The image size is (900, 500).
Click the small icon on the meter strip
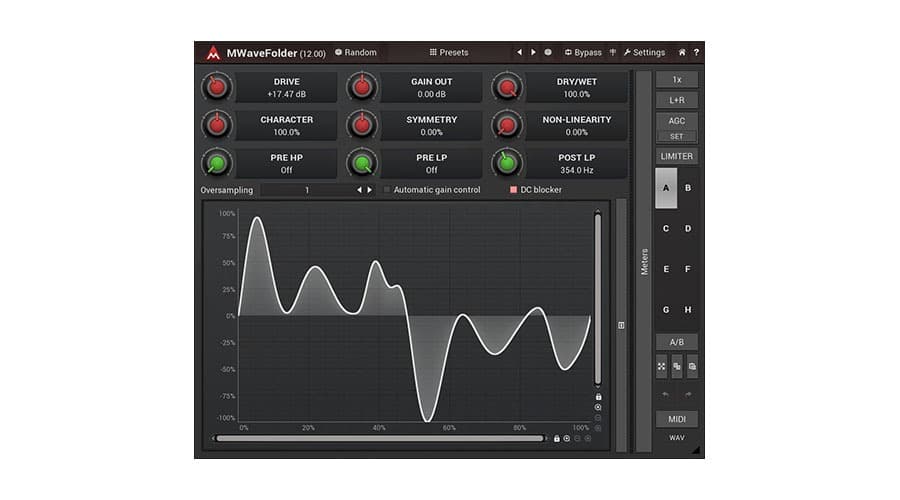point(621,325)
